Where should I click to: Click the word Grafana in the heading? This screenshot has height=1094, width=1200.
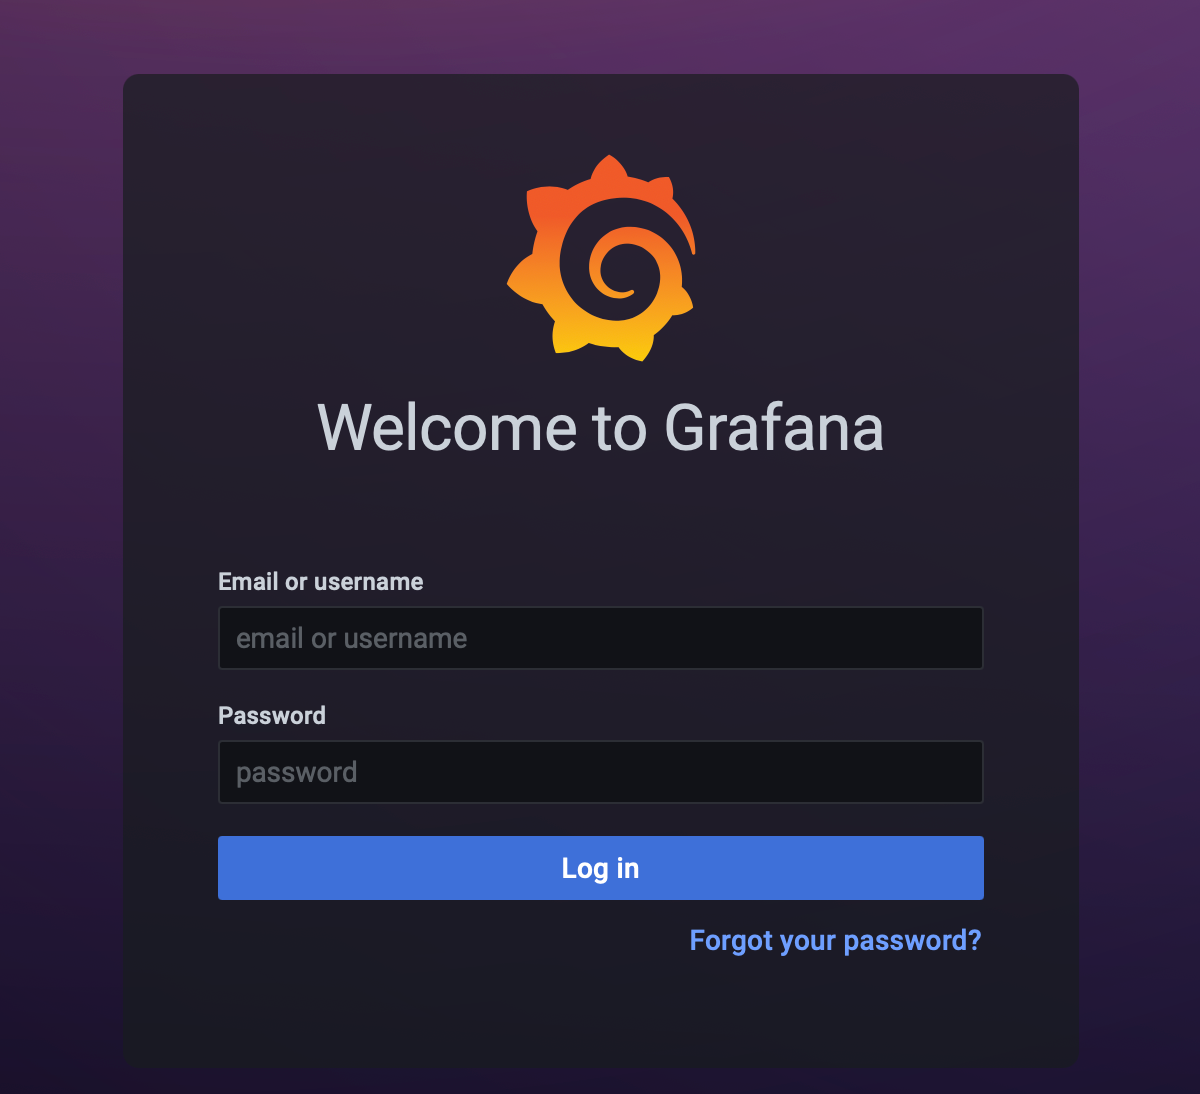pyautogui.click(x=774, y=428)
